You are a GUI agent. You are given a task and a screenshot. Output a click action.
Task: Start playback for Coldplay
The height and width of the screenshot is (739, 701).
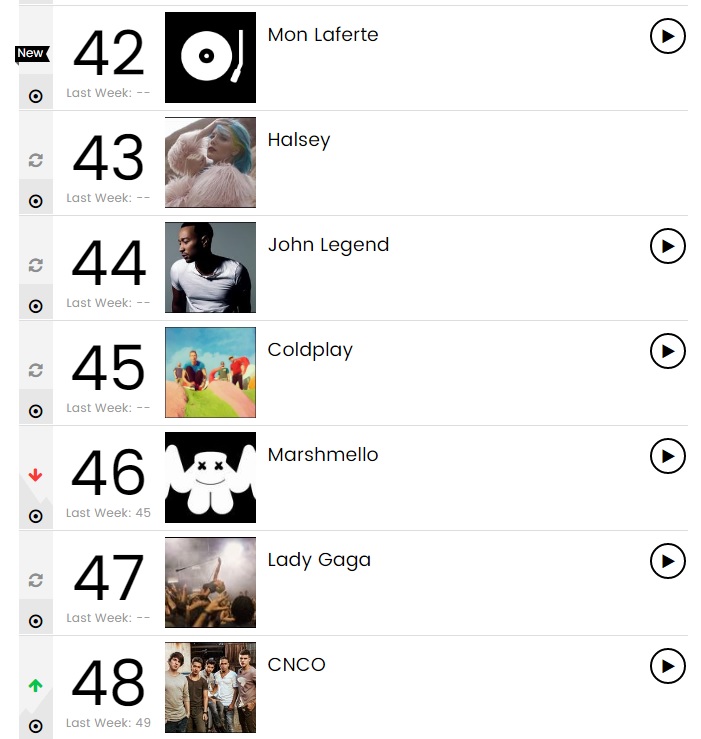click(x=667, y=351)
